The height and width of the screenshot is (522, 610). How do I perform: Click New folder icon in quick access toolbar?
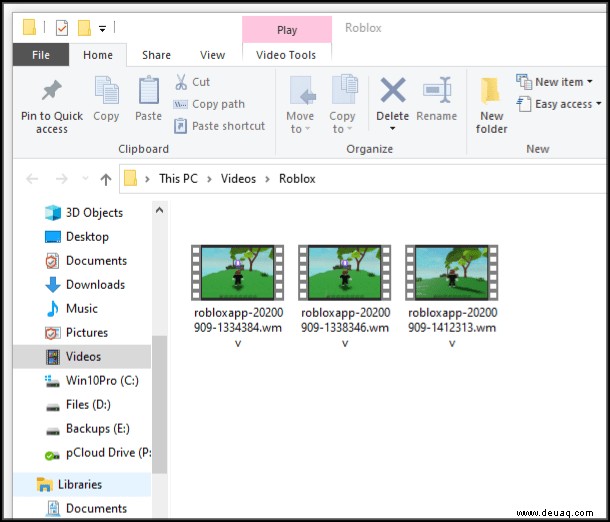click(x=84, y=28)
